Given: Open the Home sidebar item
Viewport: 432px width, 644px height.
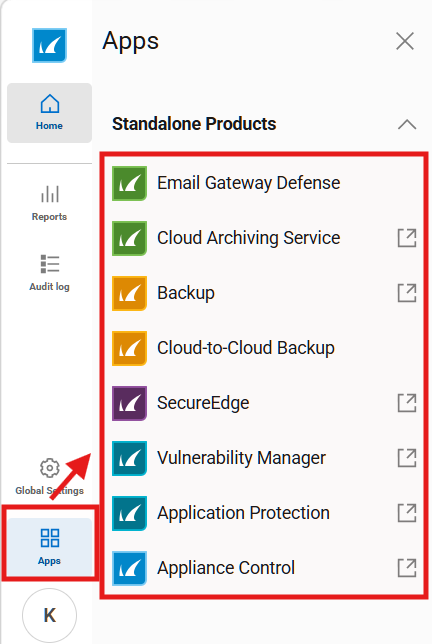Looking at the screenshot, I should pyautogui.click(x=49, y=113).
